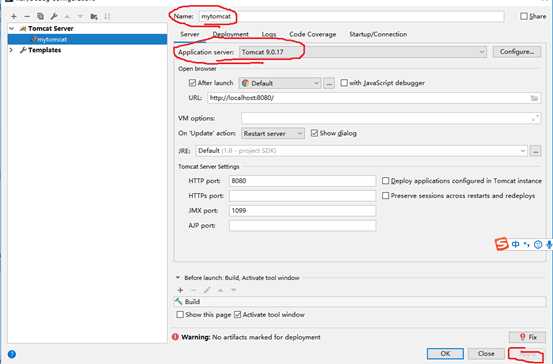Select the Build entry in Before launch list
Viewport: 553px width, 364px height.
point(360,302)
